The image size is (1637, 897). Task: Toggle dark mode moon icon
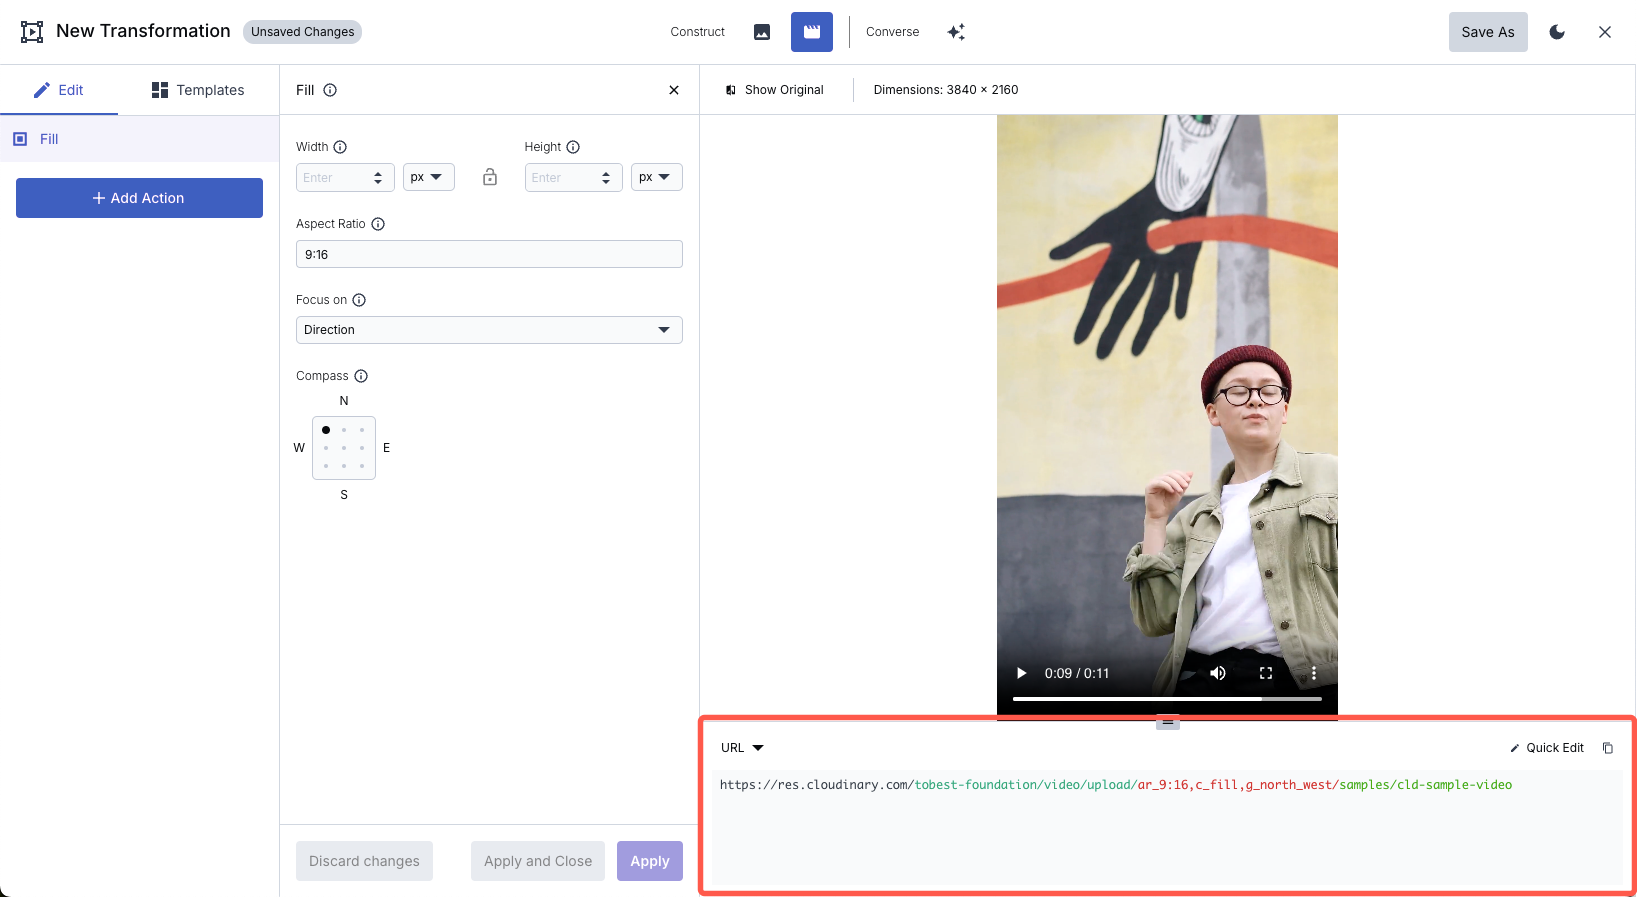[1557, 32]
